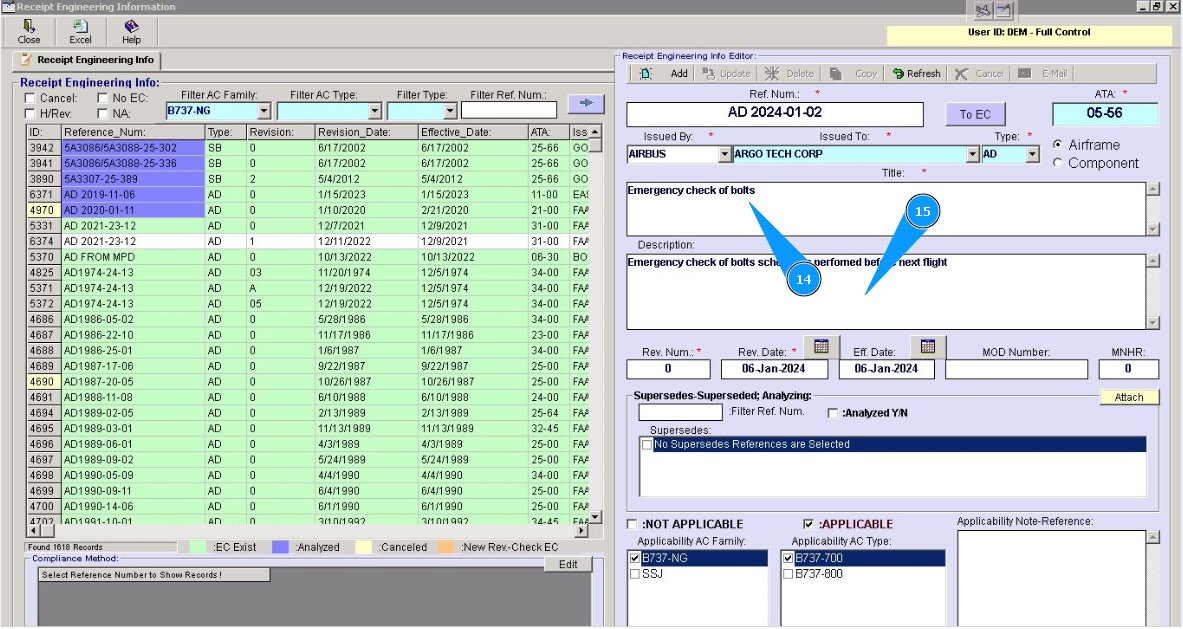Open the Eff. Date calendar picker
The width and height of the screenshot is (1183, 629).
(927, 347)
